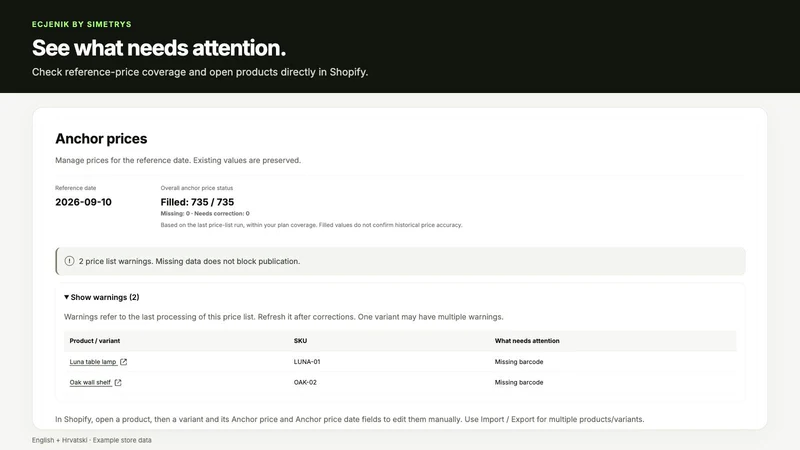Open the Luna table lamp product link
Image resolution: width=800 pixels, height=450 pixels.
93,362
